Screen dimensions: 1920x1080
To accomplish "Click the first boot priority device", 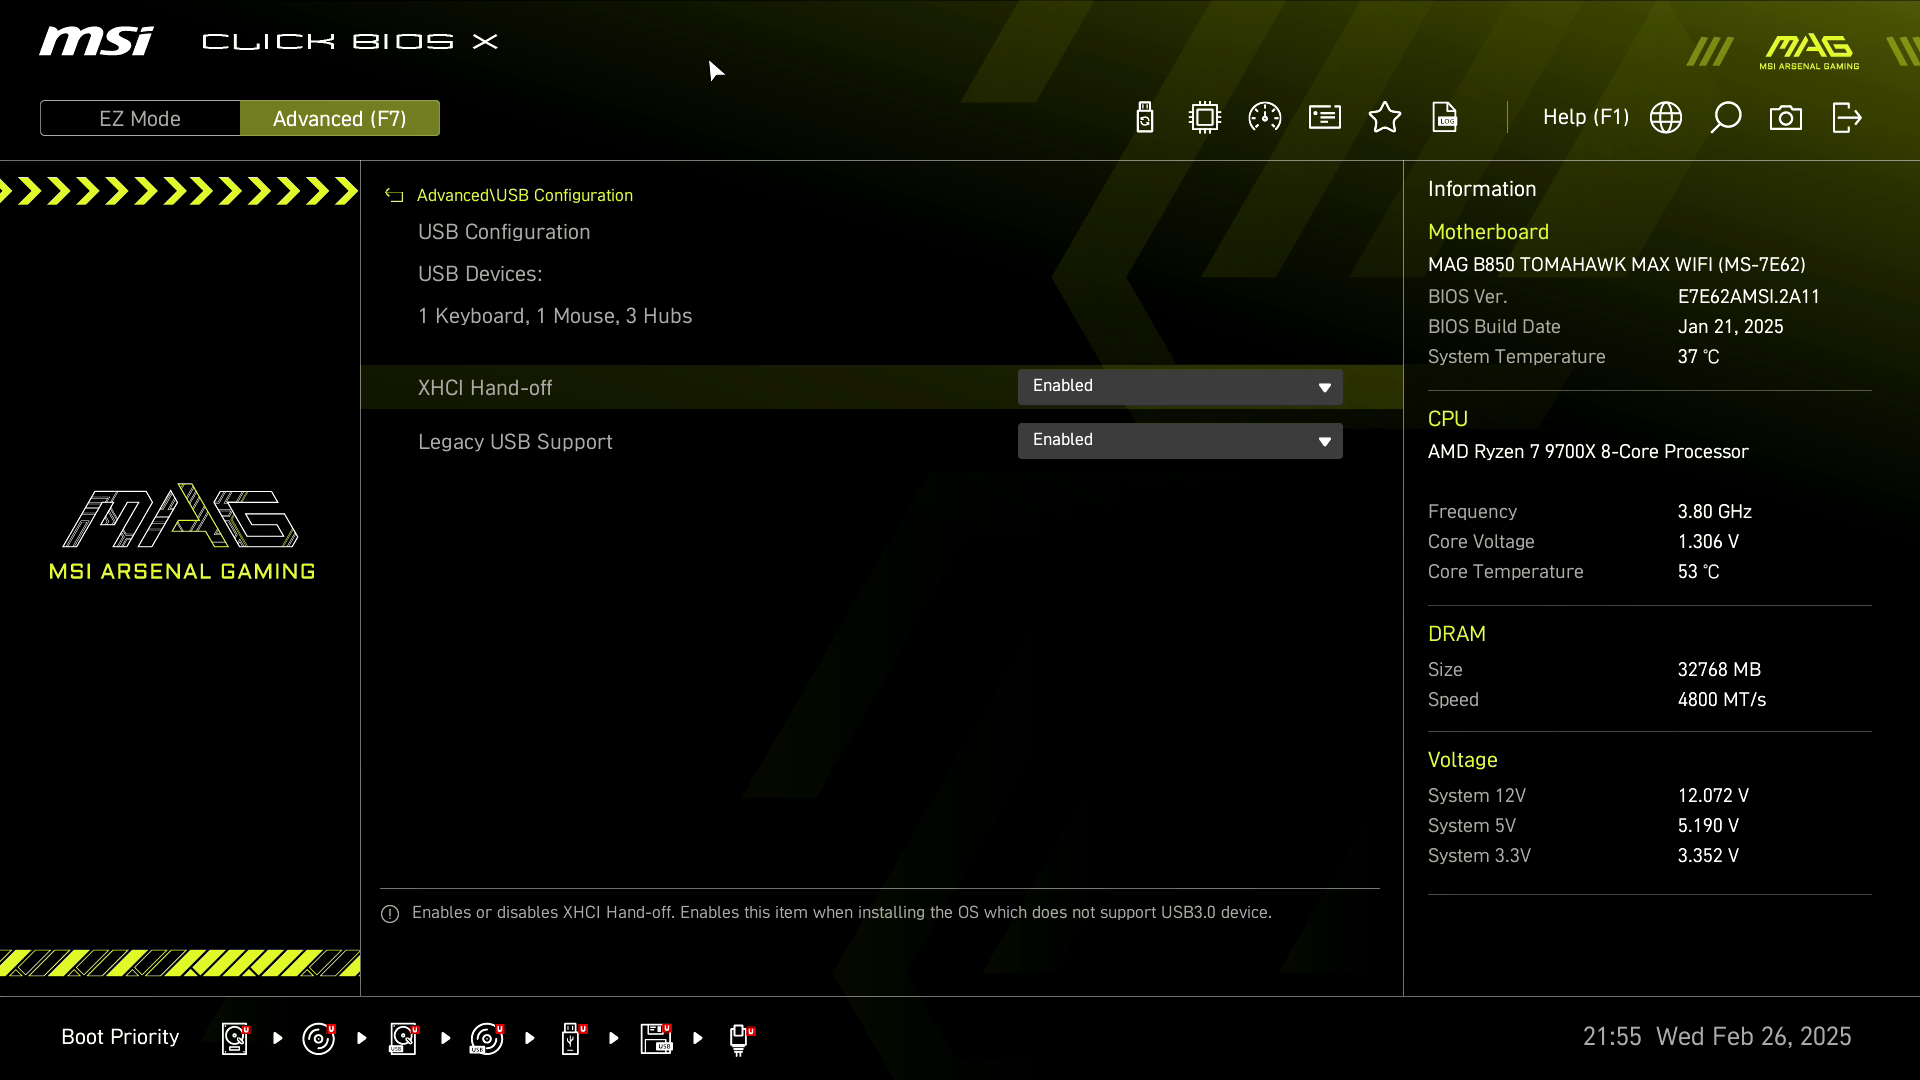I will 235,1039.
